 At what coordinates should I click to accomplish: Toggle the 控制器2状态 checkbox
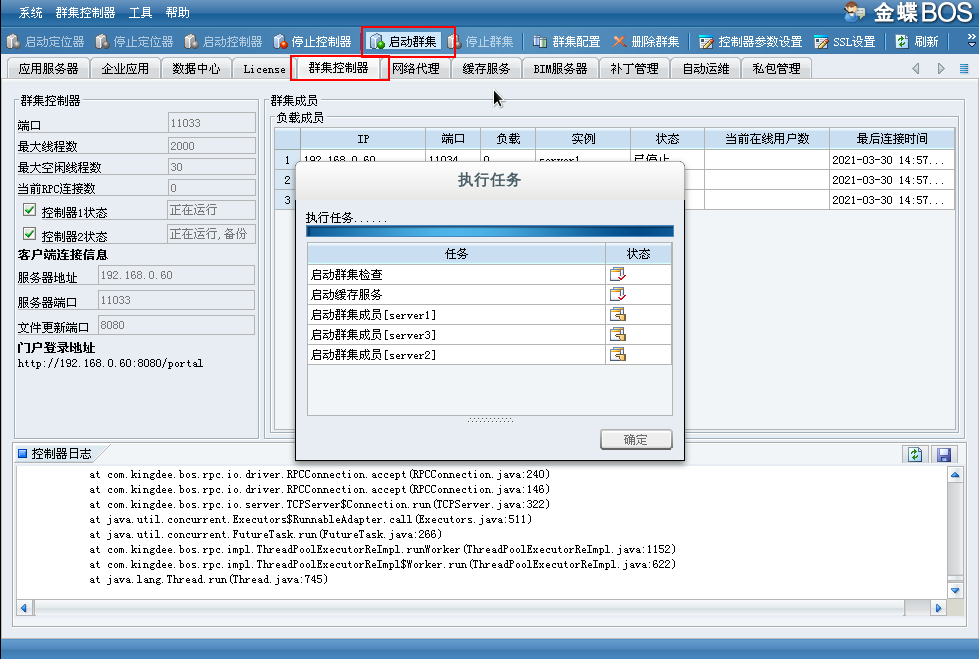[29, 234]
